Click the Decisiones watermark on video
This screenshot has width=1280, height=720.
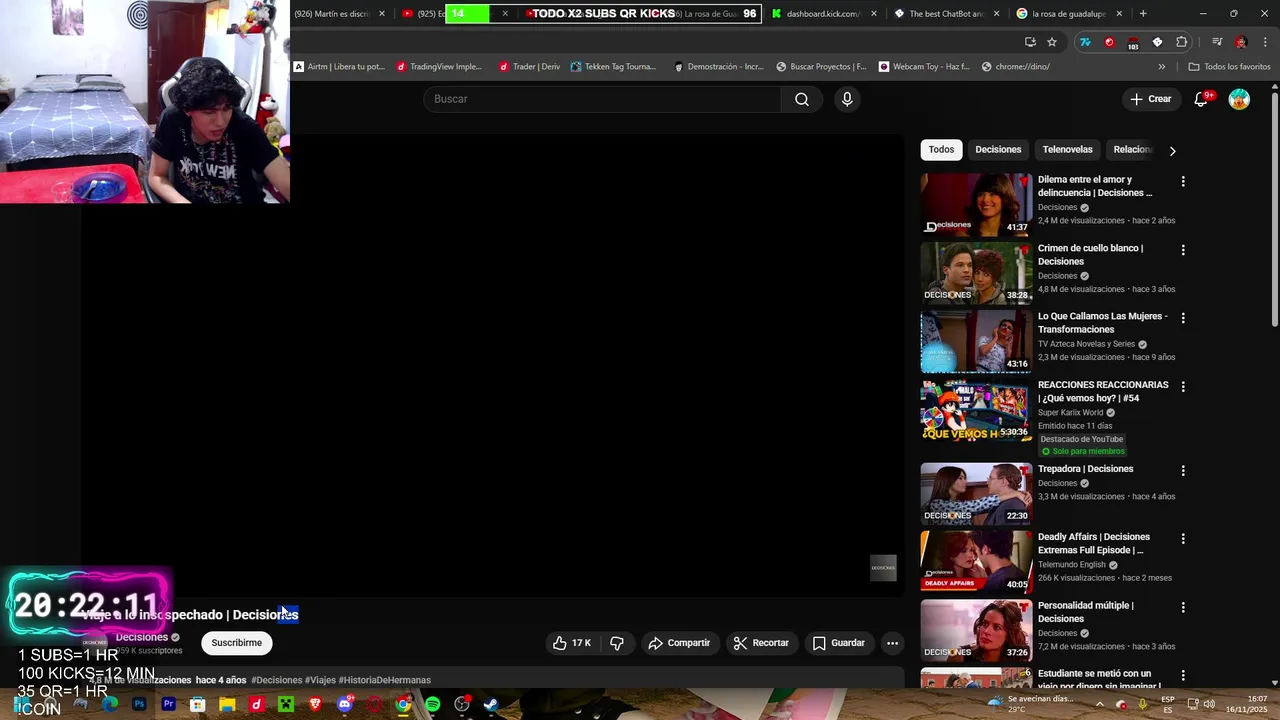pyautogui.click(x=883, y=568)
